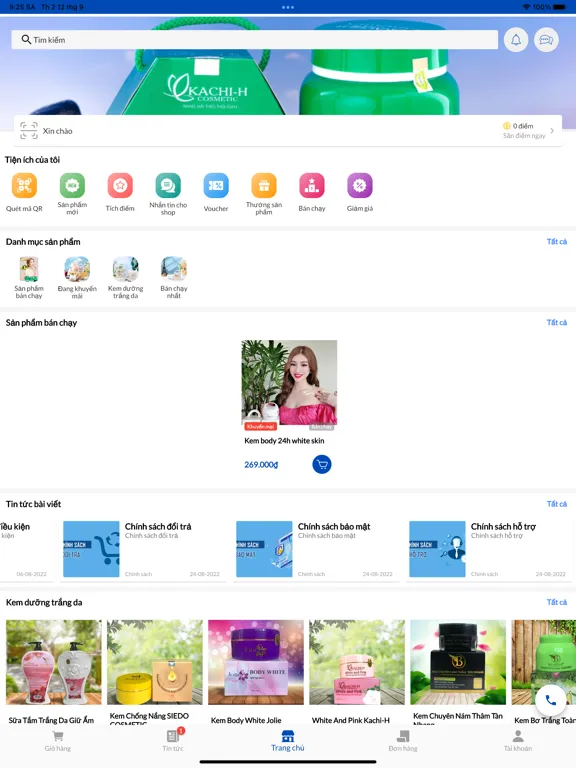Open the chat messages icon
576x768 pixels.
pos(546,40)
